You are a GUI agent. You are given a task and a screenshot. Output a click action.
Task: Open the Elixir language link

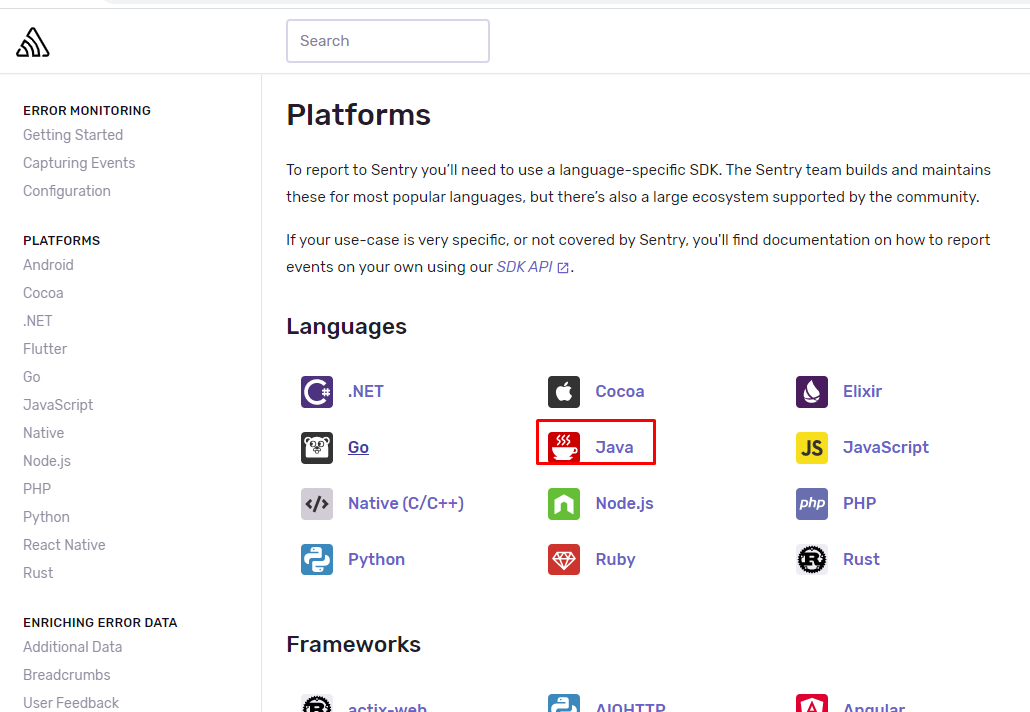click(862, 391)
